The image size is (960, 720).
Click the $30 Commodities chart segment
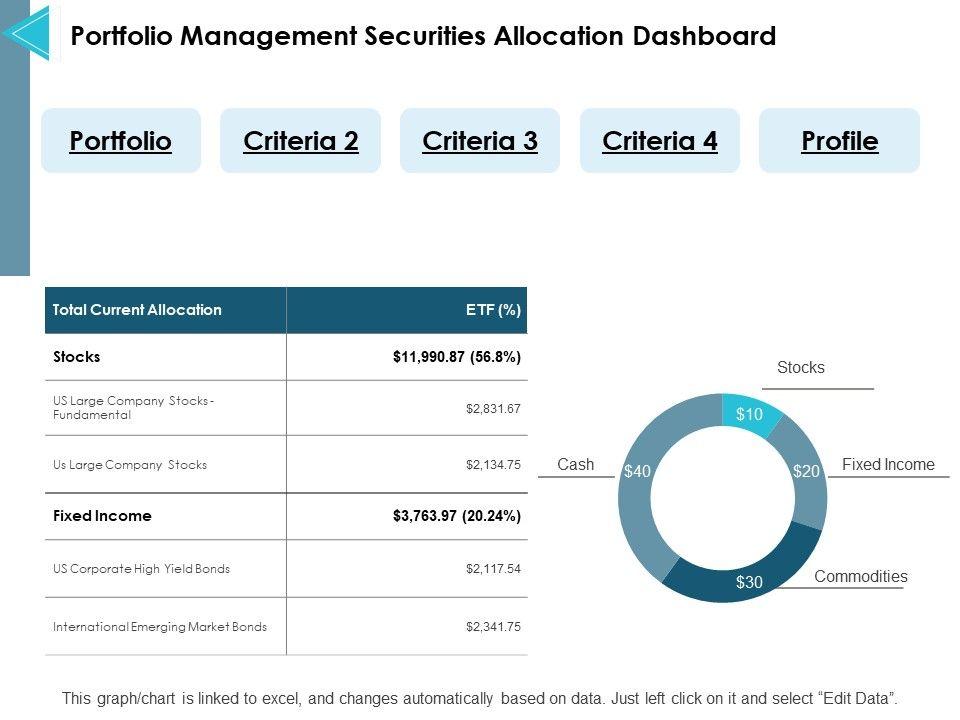pos(749,580)
